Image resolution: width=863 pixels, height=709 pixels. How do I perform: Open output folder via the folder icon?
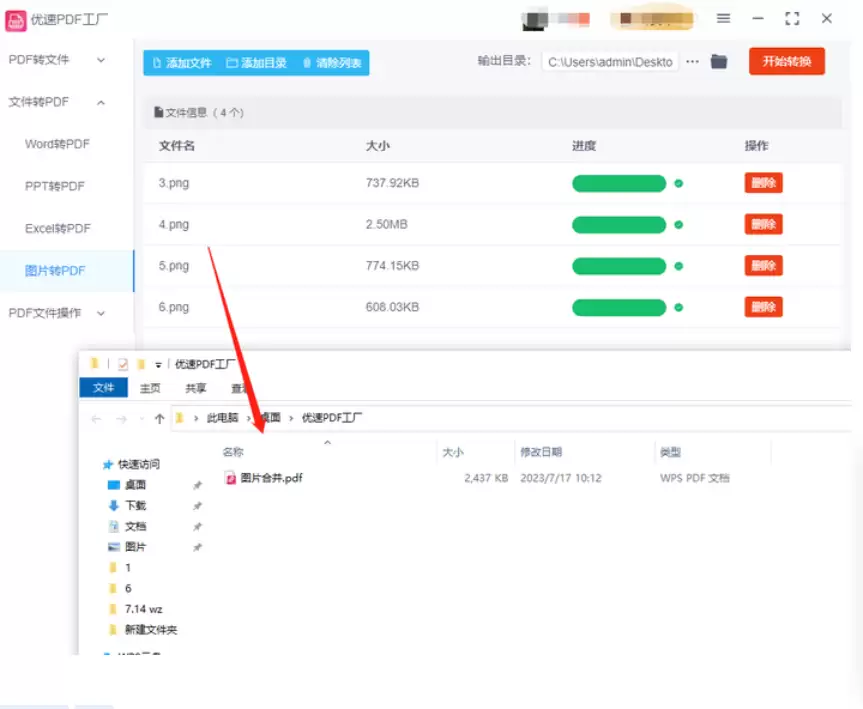[719, 62]
